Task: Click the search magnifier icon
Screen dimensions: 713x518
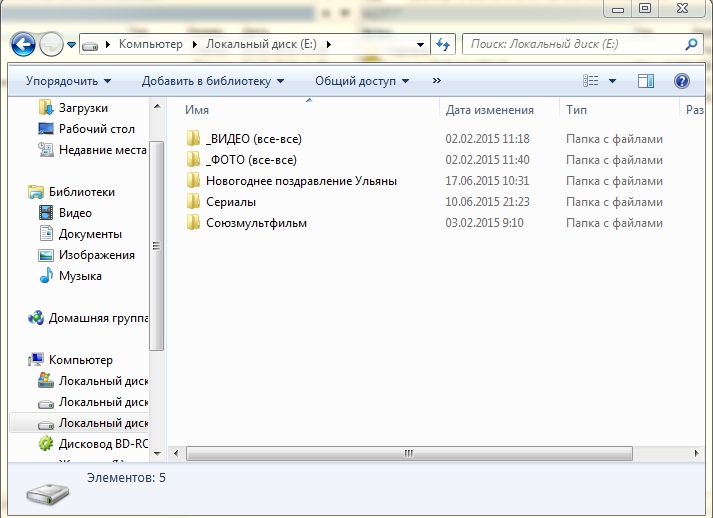Action: (691, 45)
